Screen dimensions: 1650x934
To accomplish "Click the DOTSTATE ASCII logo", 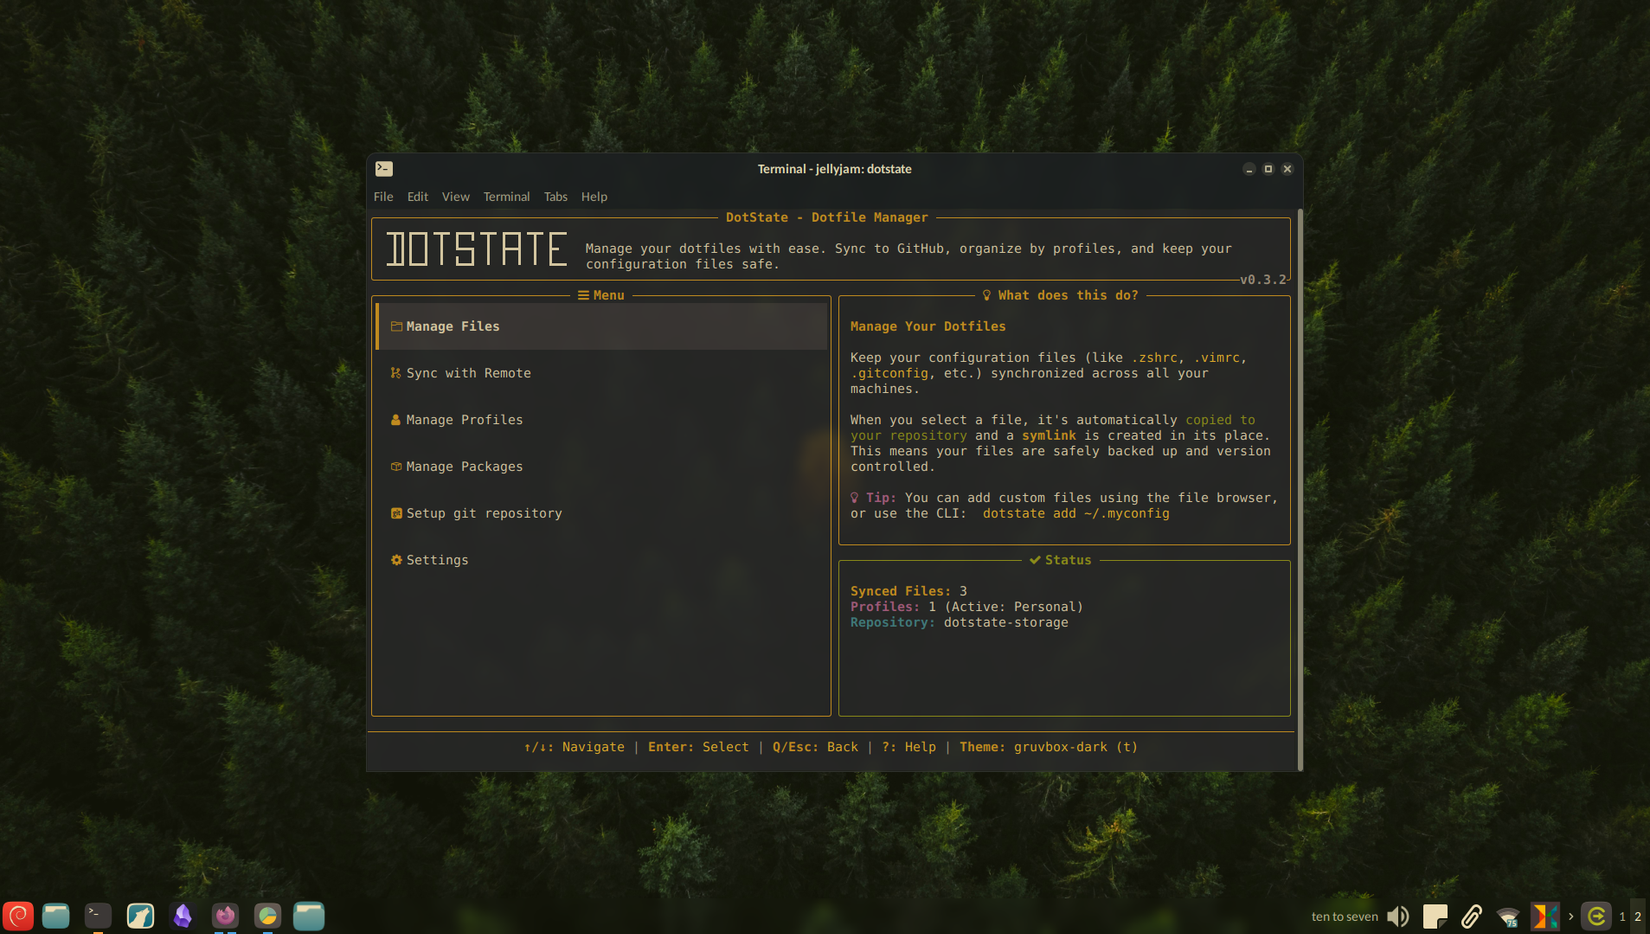I will point(477,249).
